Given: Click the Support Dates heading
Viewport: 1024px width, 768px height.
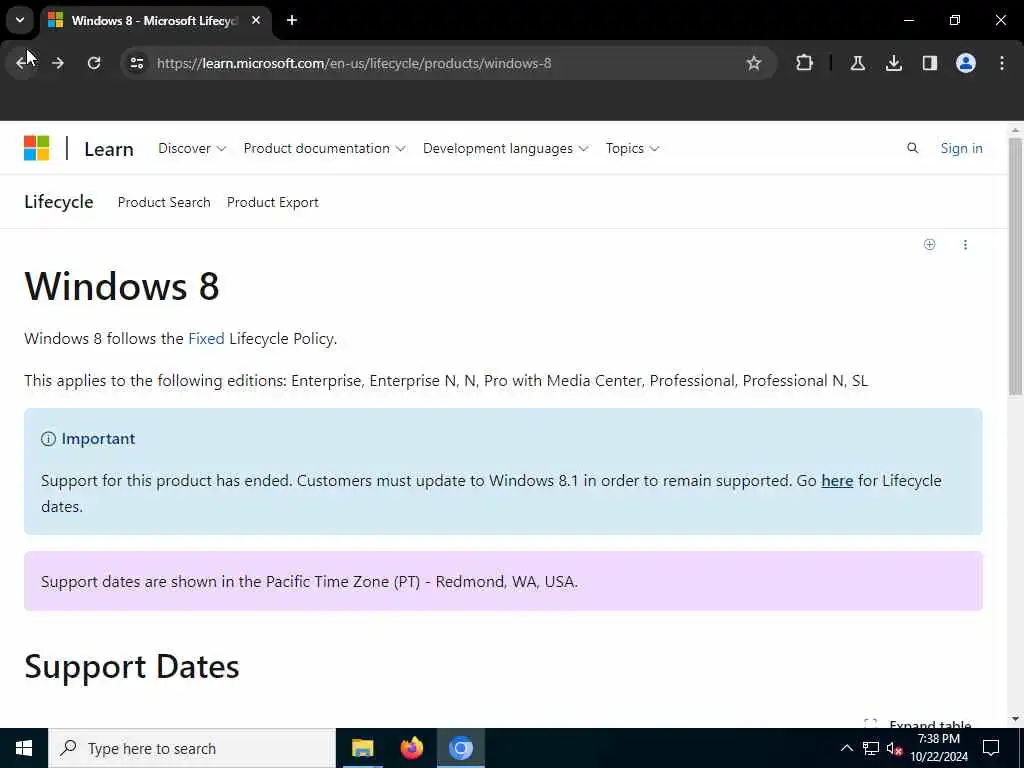Looking at the screenshot, I should coord(132,667).
